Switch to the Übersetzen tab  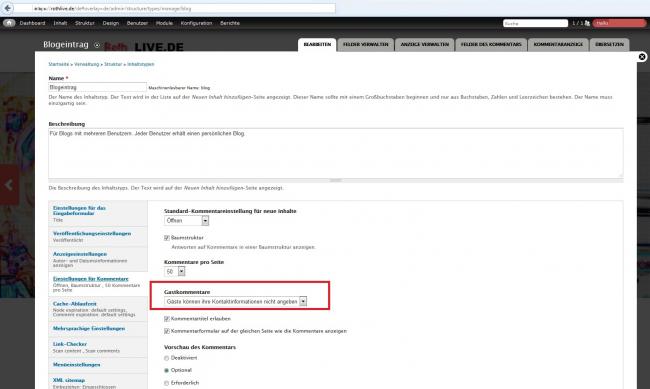pyautogui.click(x=609, y=45)
